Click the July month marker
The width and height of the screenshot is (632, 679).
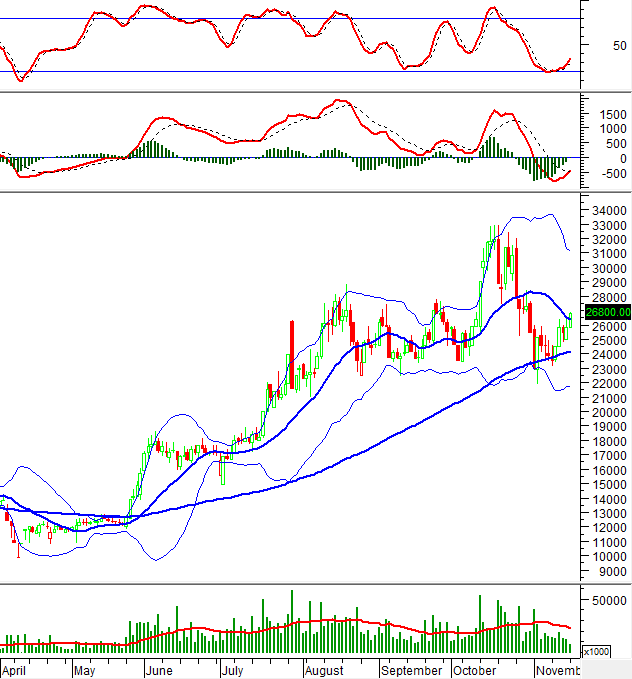(231, 670)
